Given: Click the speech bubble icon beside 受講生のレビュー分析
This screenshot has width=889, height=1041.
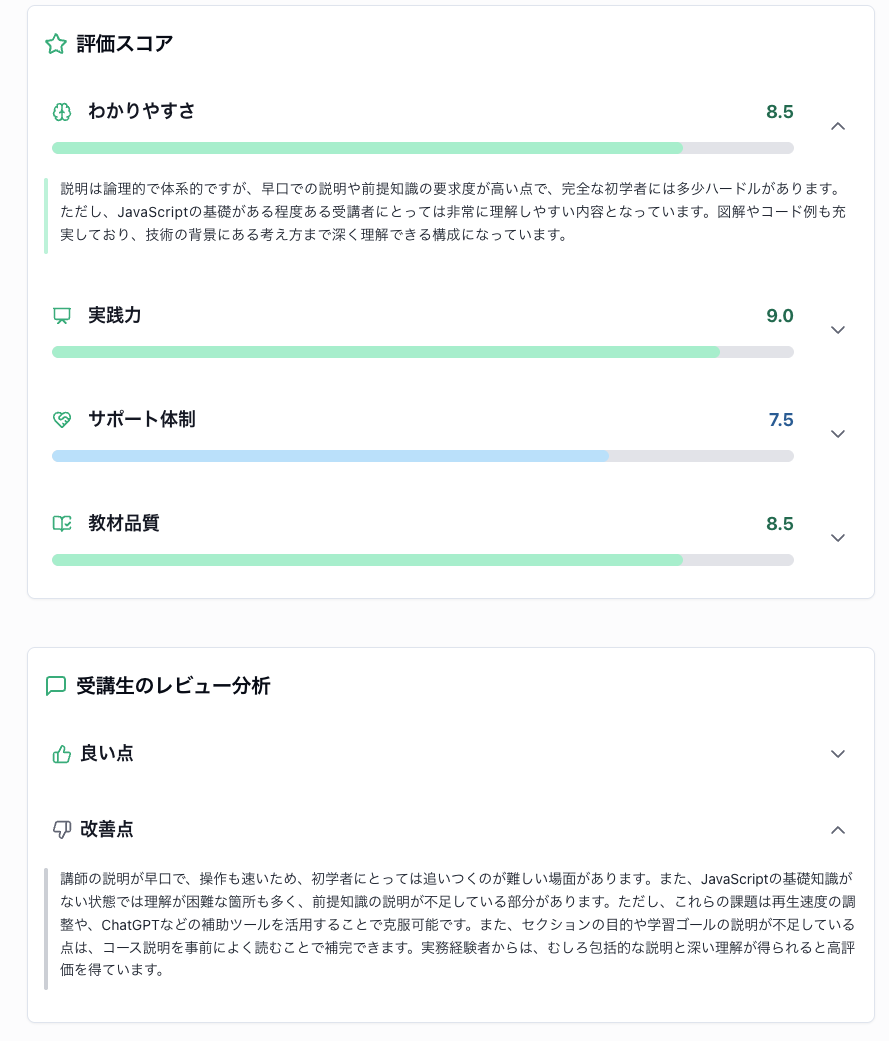Looking at the screenshot, I should [x=56, y=686].
